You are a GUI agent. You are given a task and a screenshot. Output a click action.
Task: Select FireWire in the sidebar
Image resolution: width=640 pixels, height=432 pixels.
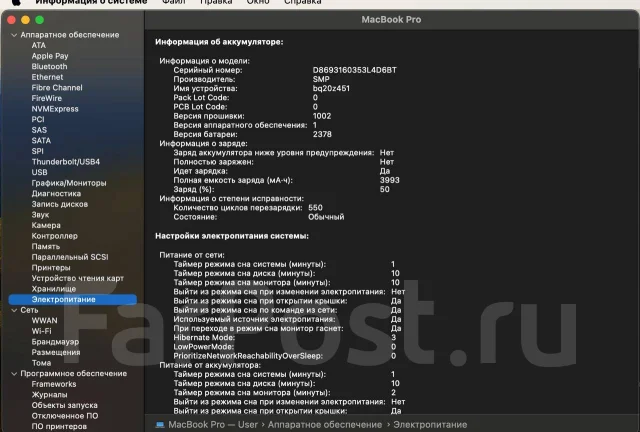click(x=47, y=98)
